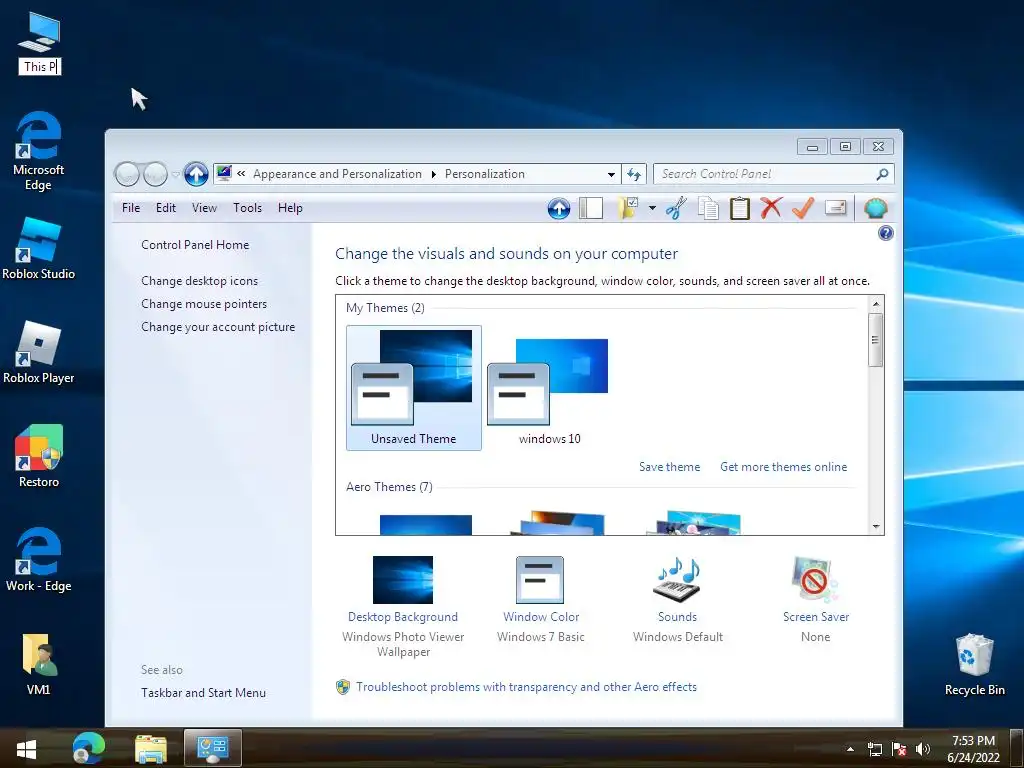Click the themes list scrollbar thumb
Viewport: 1024px width, 768px height.
tap(875, 340)
